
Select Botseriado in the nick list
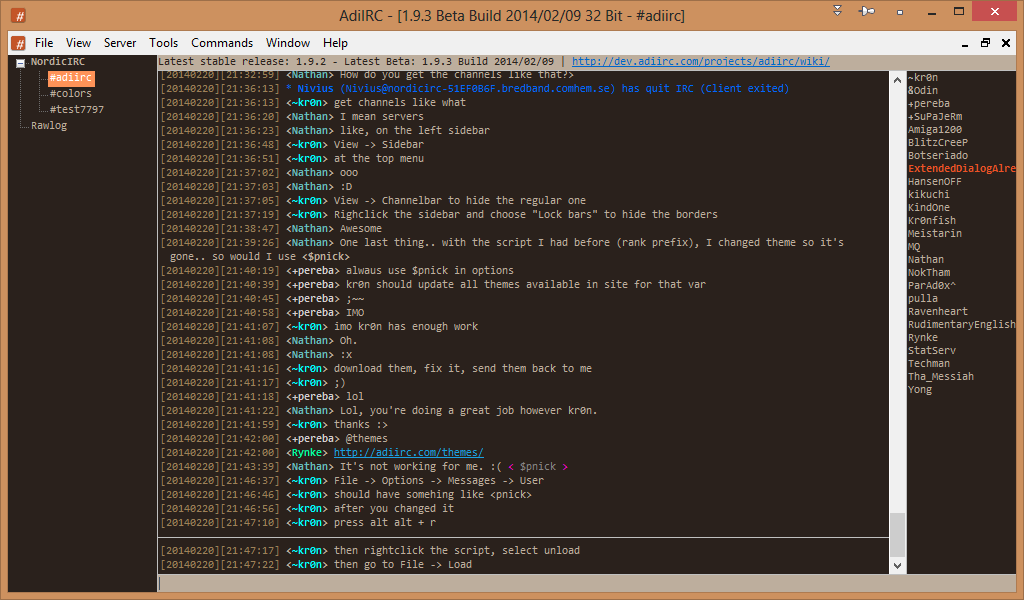click(938, 155)
